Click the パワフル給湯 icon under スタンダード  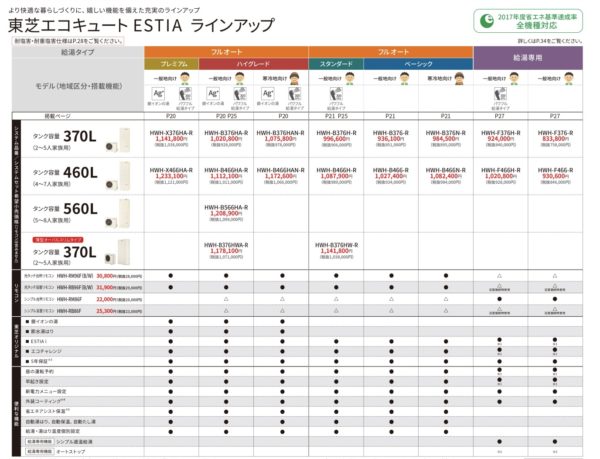pos(336,94)
